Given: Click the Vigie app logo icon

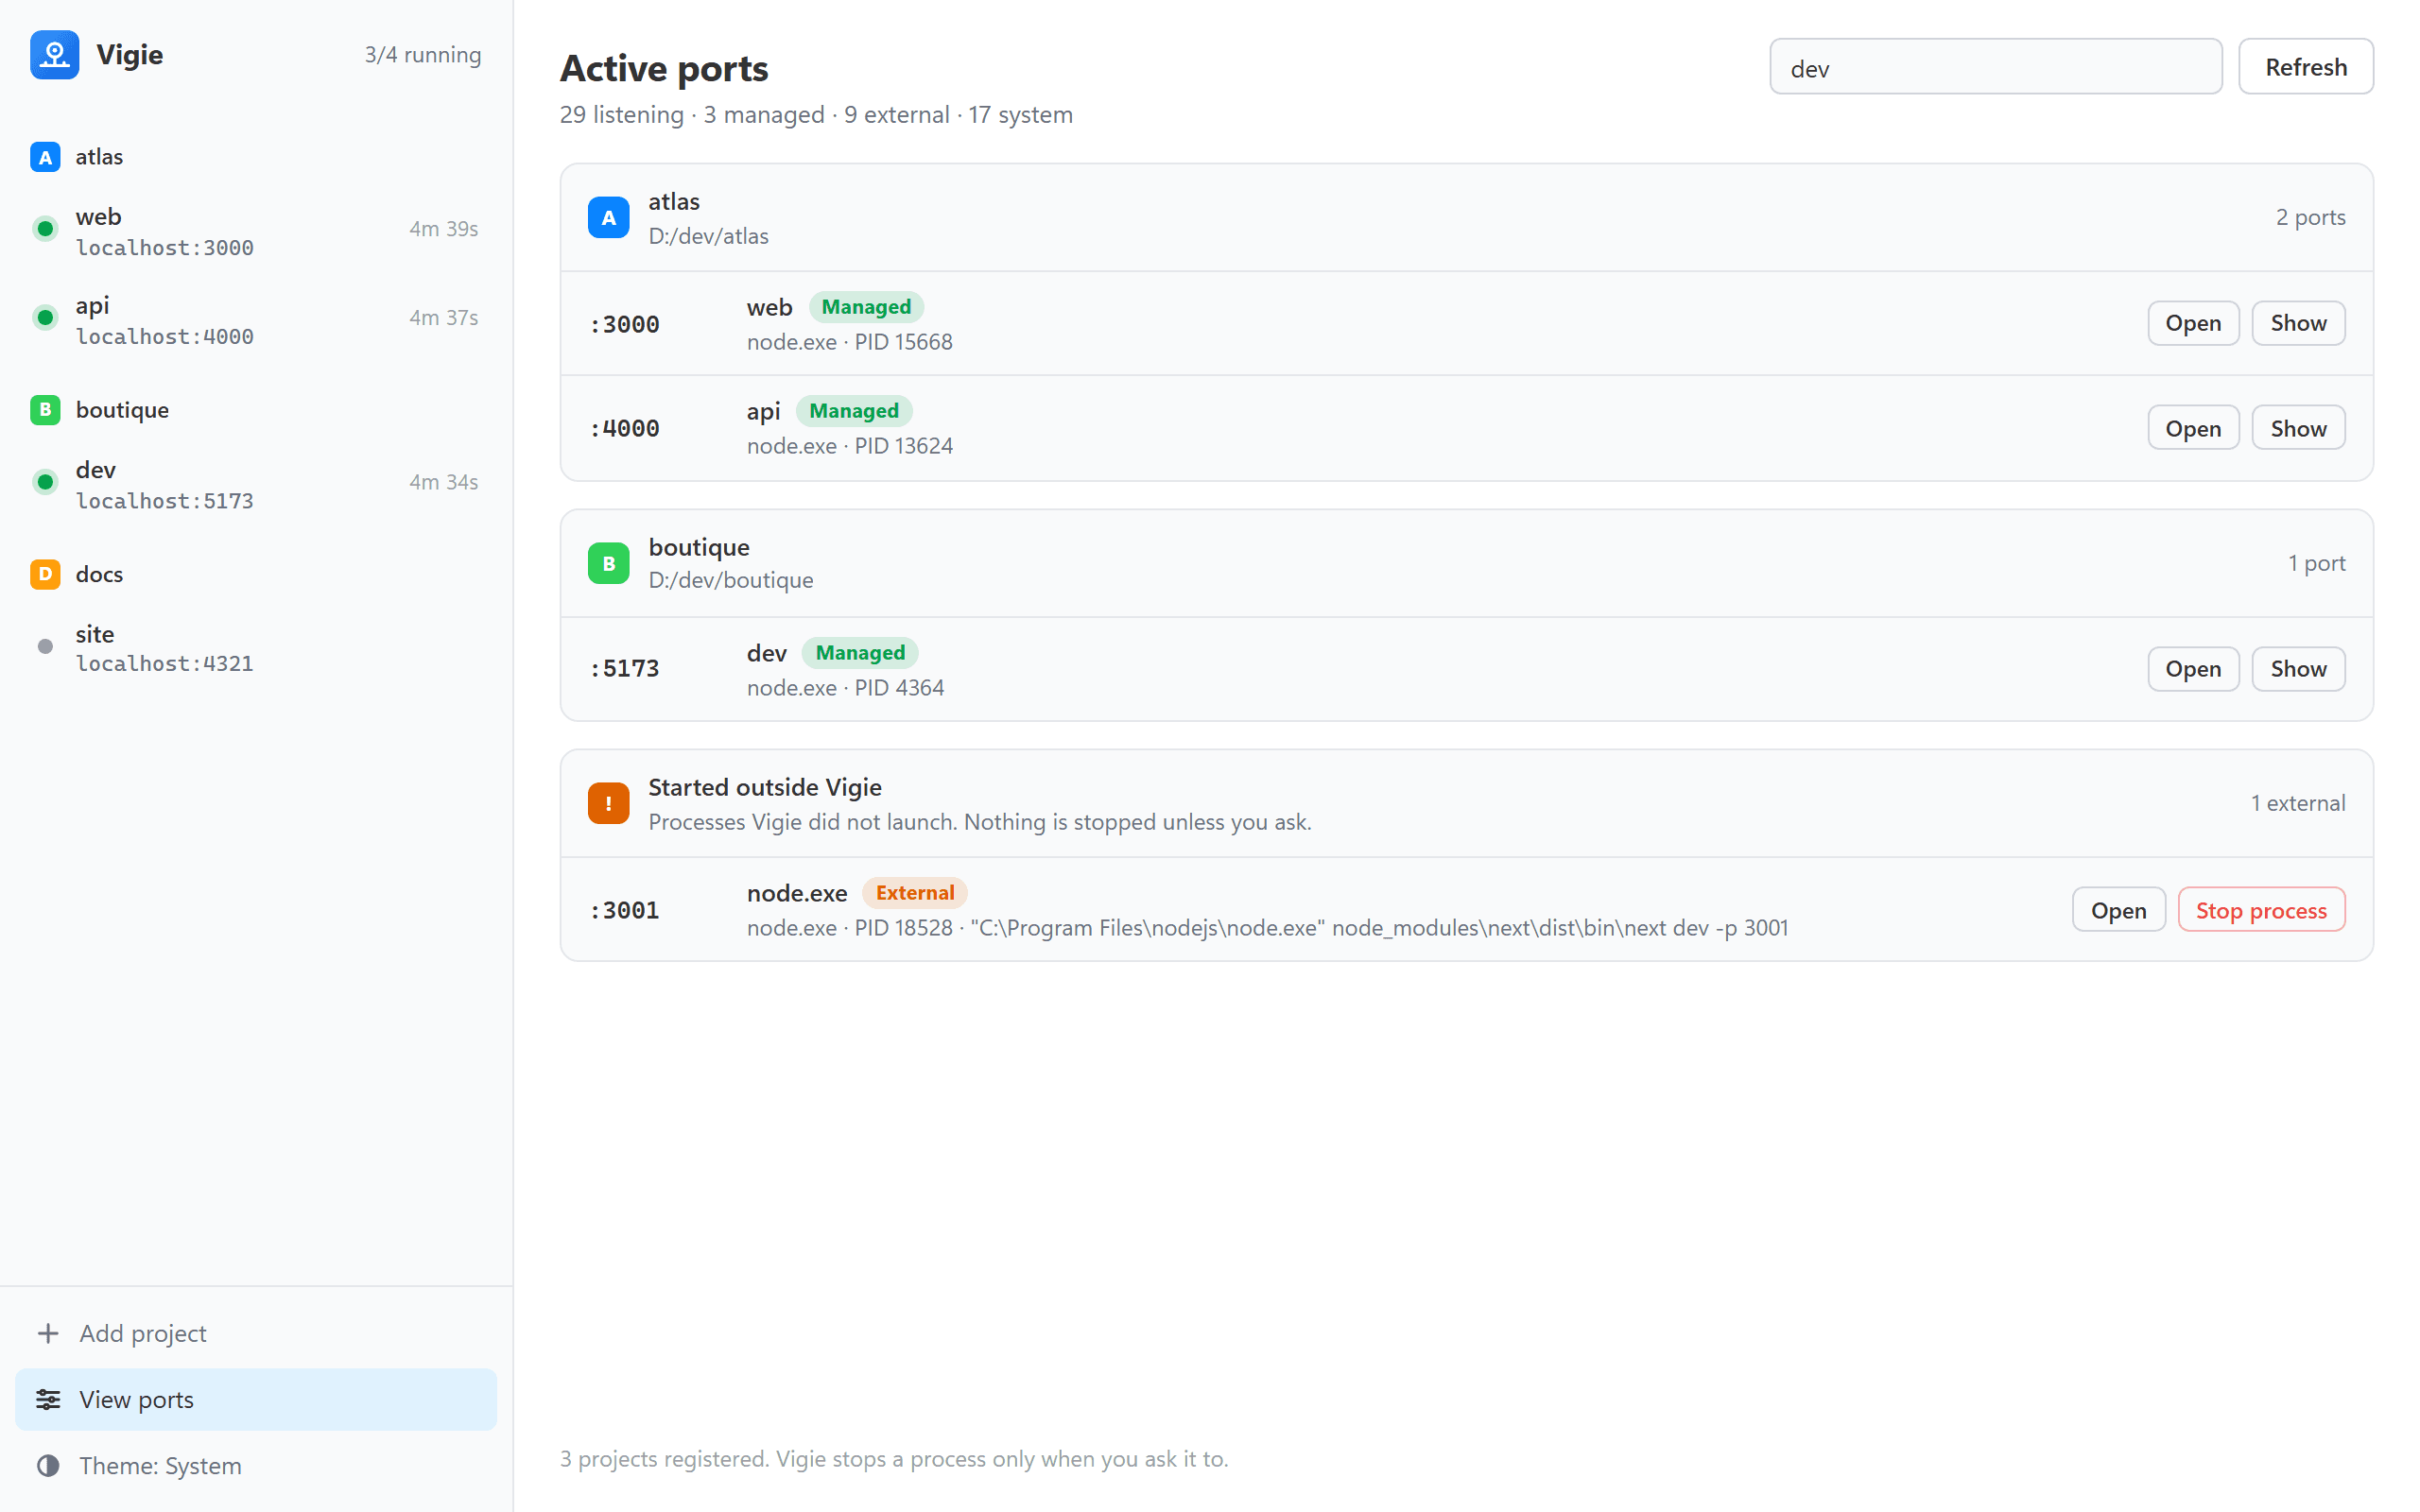Looking at the screenshot, I should 55,55.
